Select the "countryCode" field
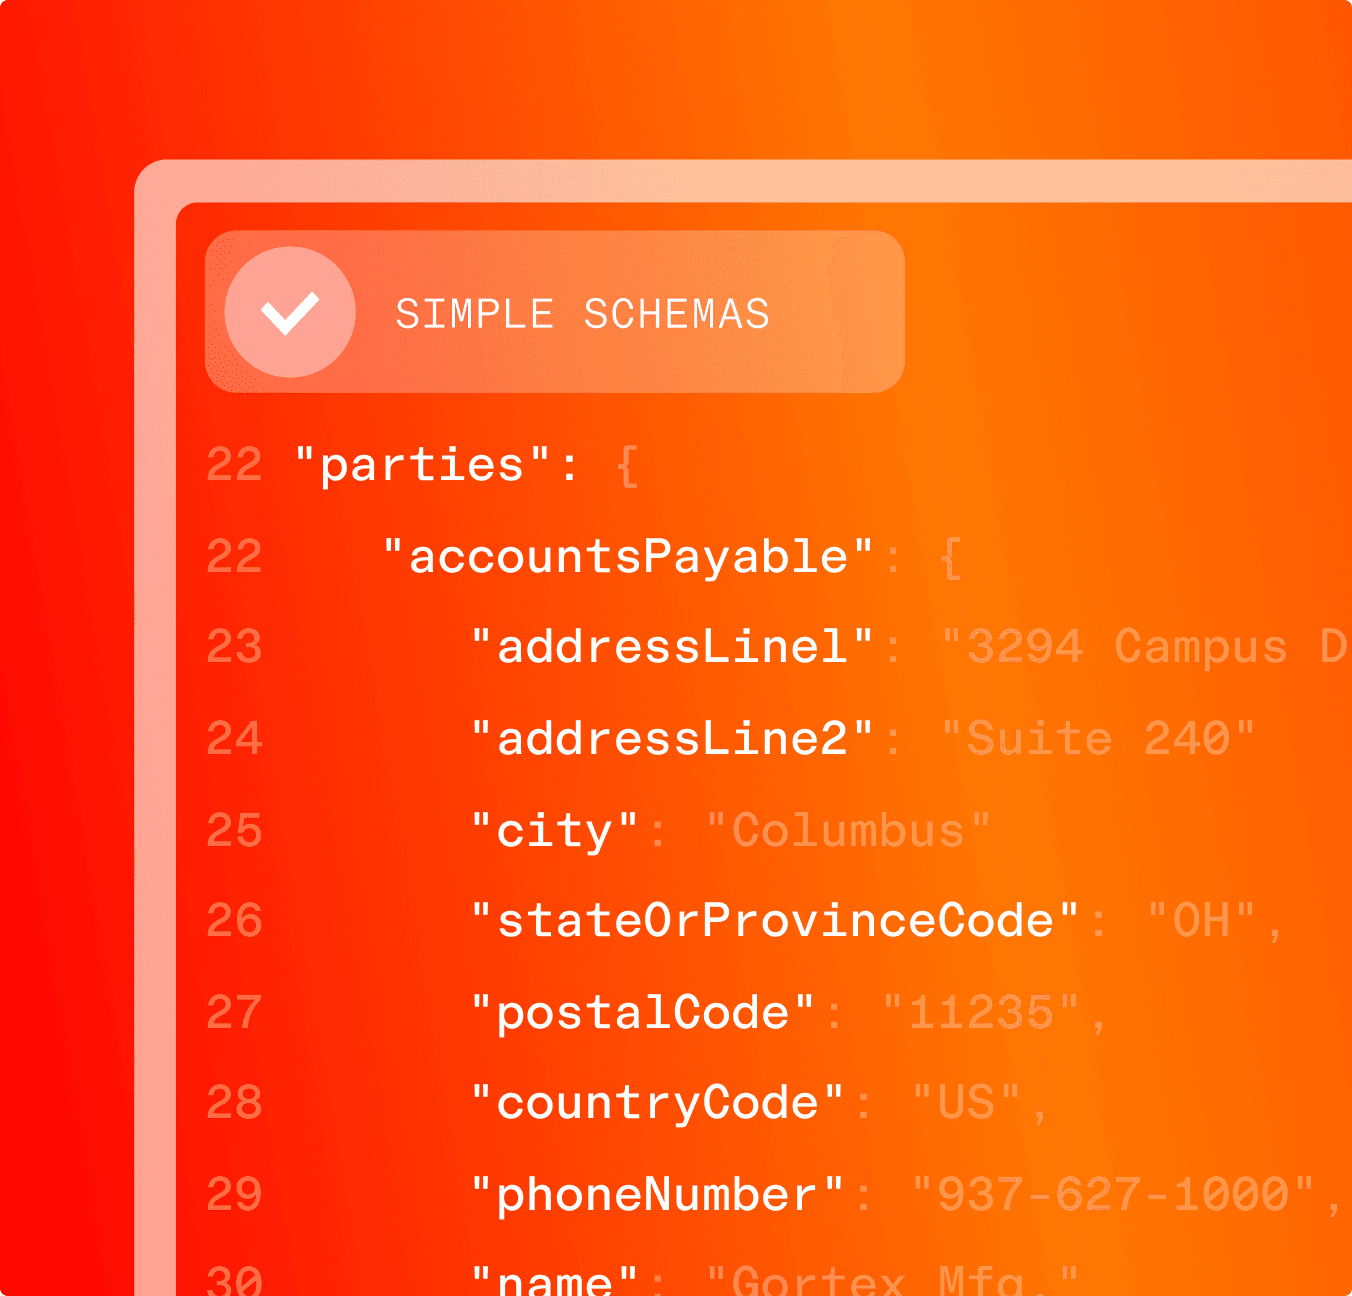 click(x=657, y=1102)
